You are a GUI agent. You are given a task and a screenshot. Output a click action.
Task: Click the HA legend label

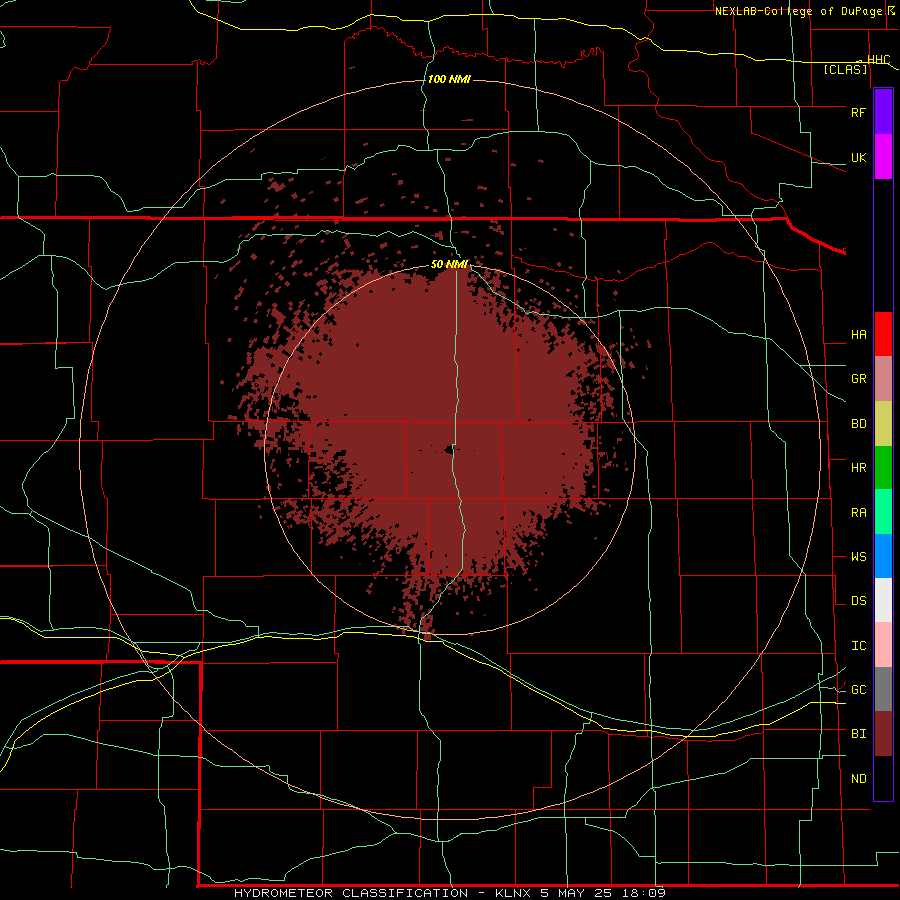pyautogui.click(x=858, y=335)
